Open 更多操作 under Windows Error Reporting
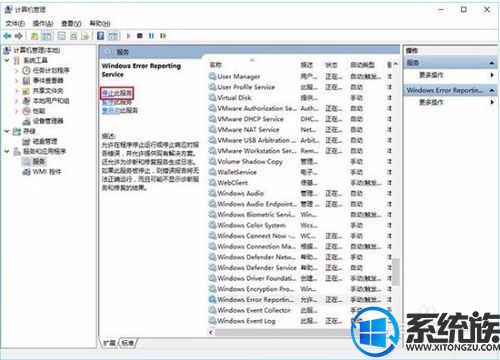 431,102
